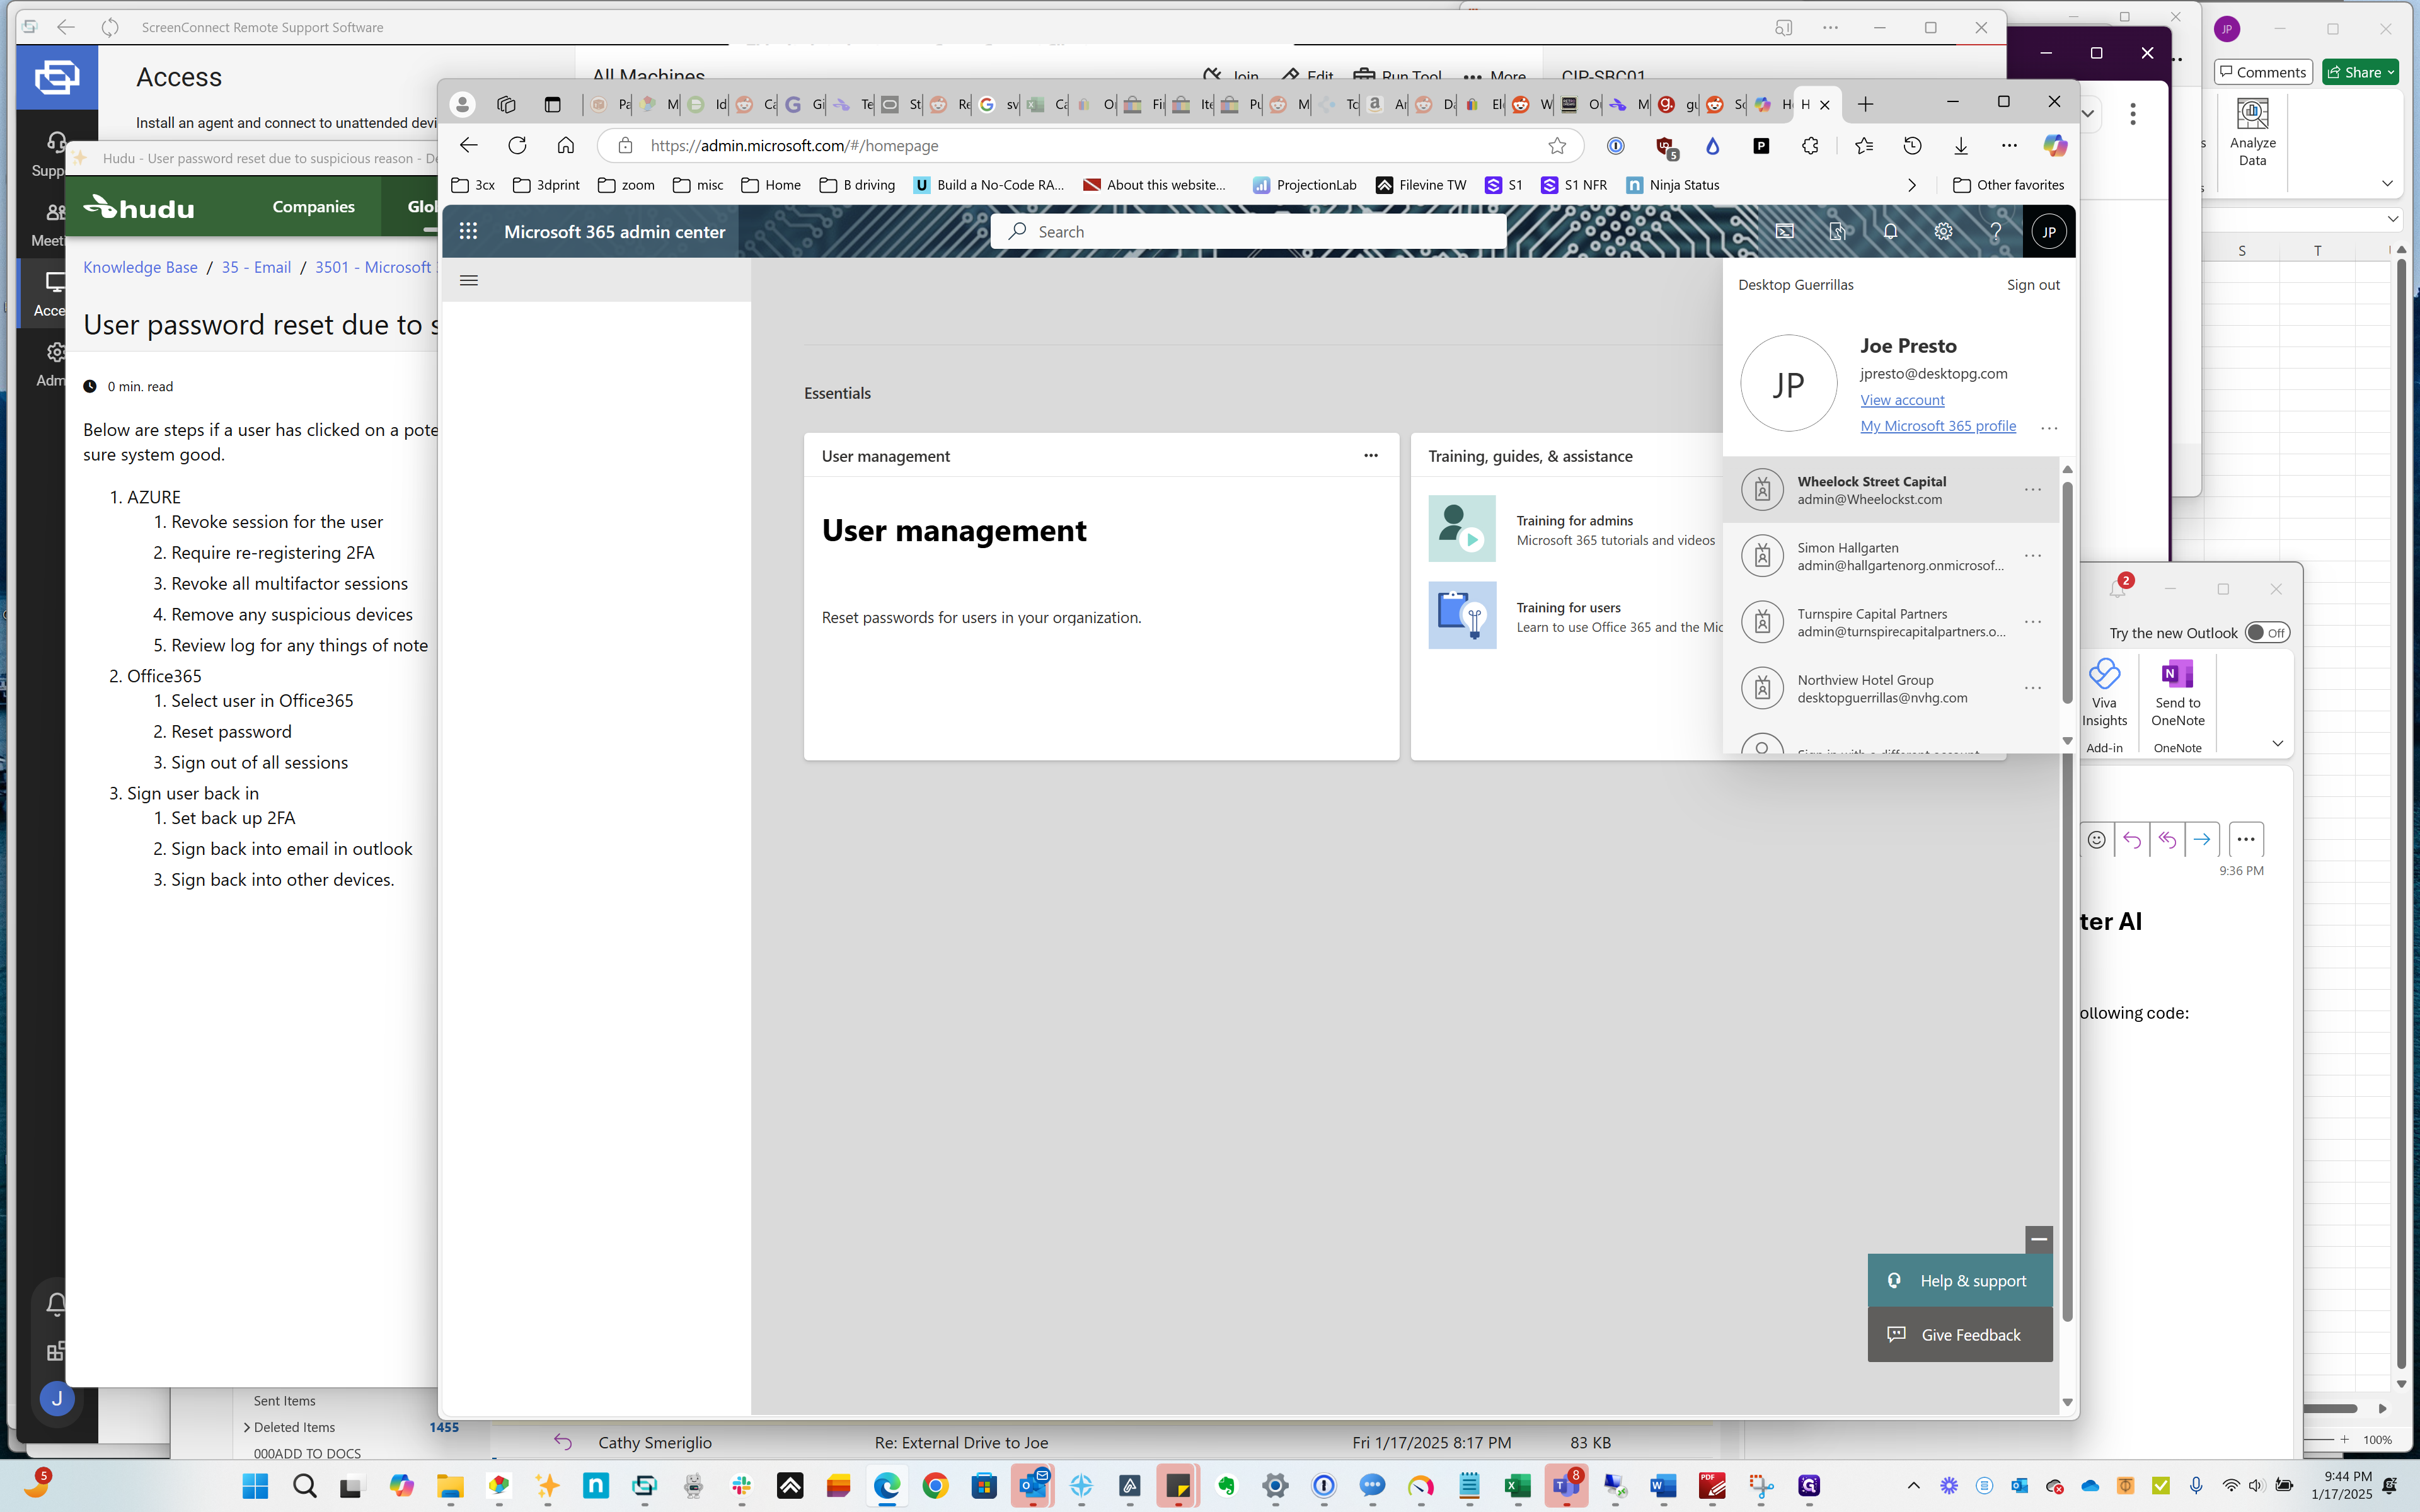Viewport: 2420px width, 1512px height.
Task: Expand the Excel formula bar chevron
Action: [2392, 219]
